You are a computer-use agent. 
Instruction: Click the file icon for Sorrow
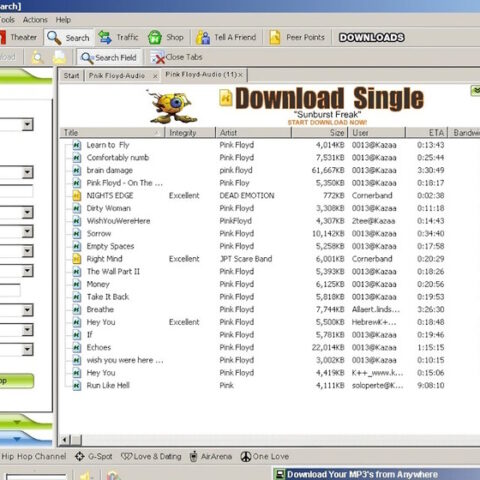click(77, 234)
